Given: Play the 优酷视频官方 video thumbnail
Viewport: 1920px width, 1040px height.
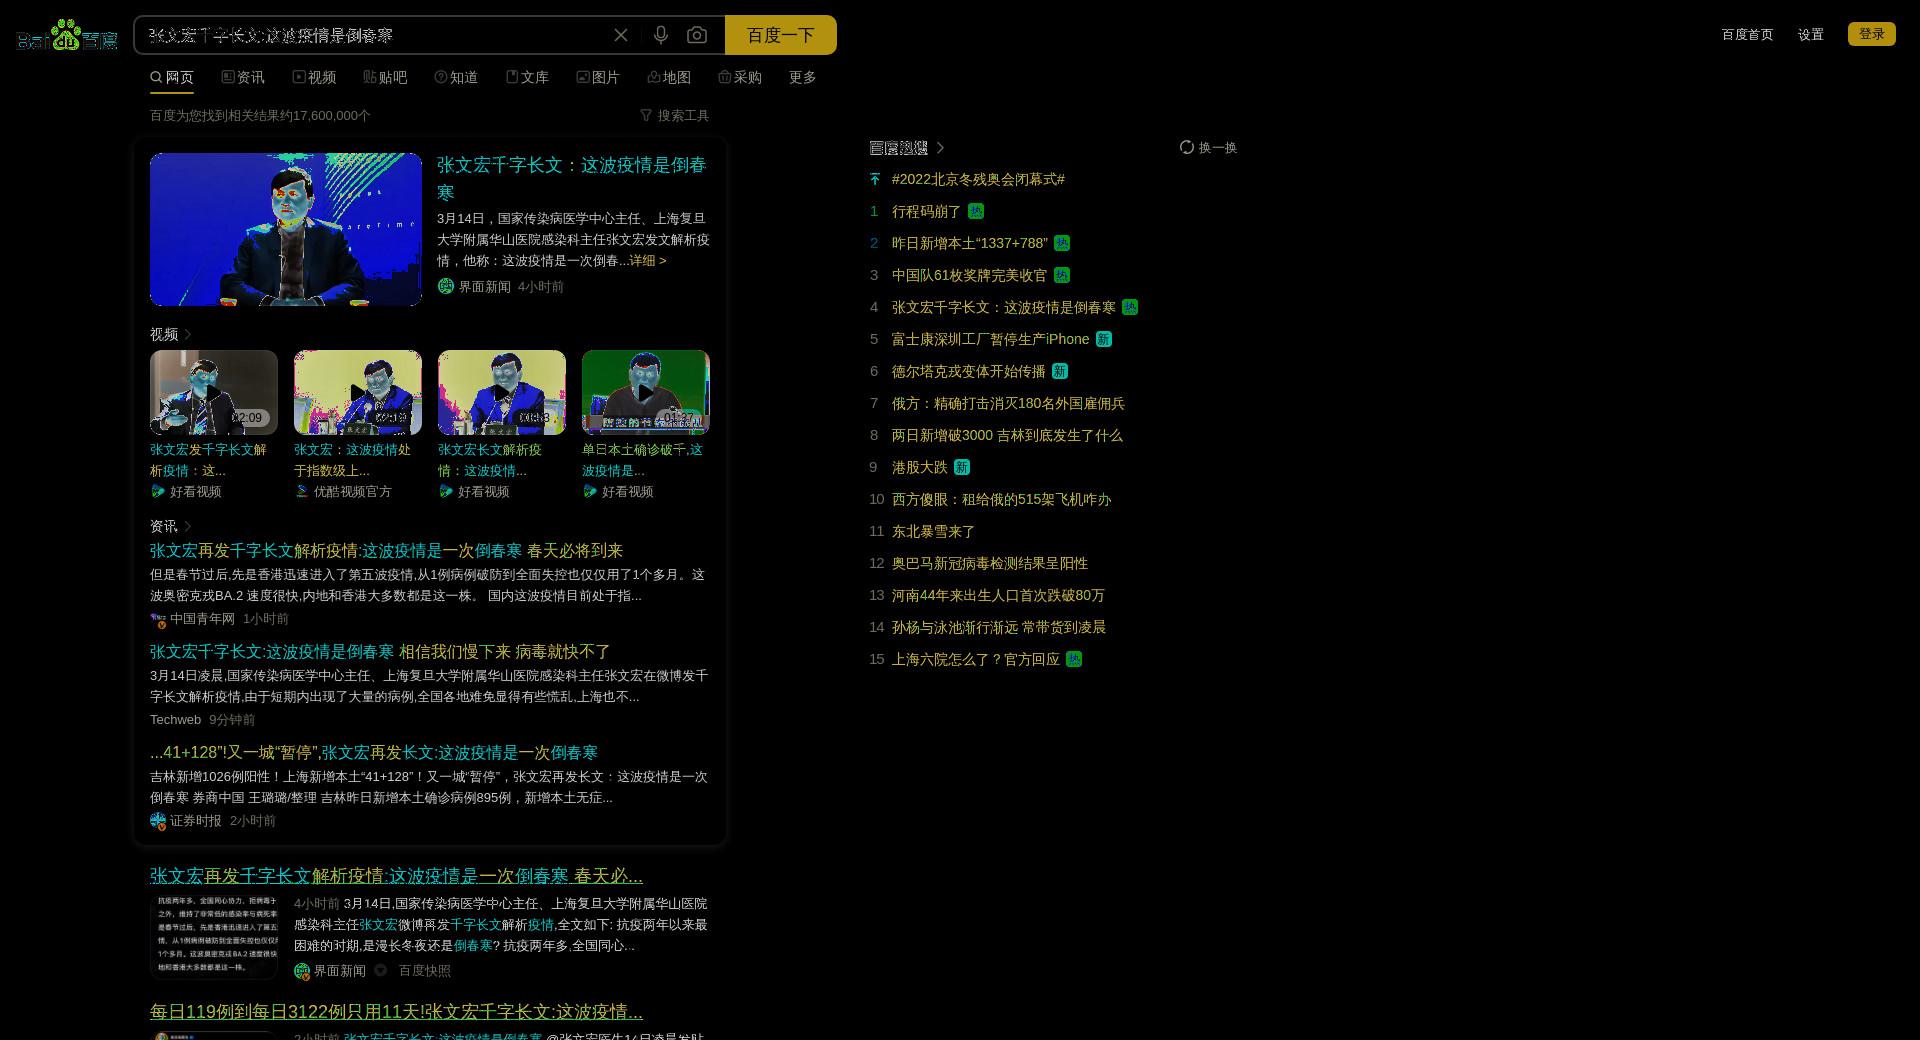Looking at the screenshot, I should pos(358,392).
